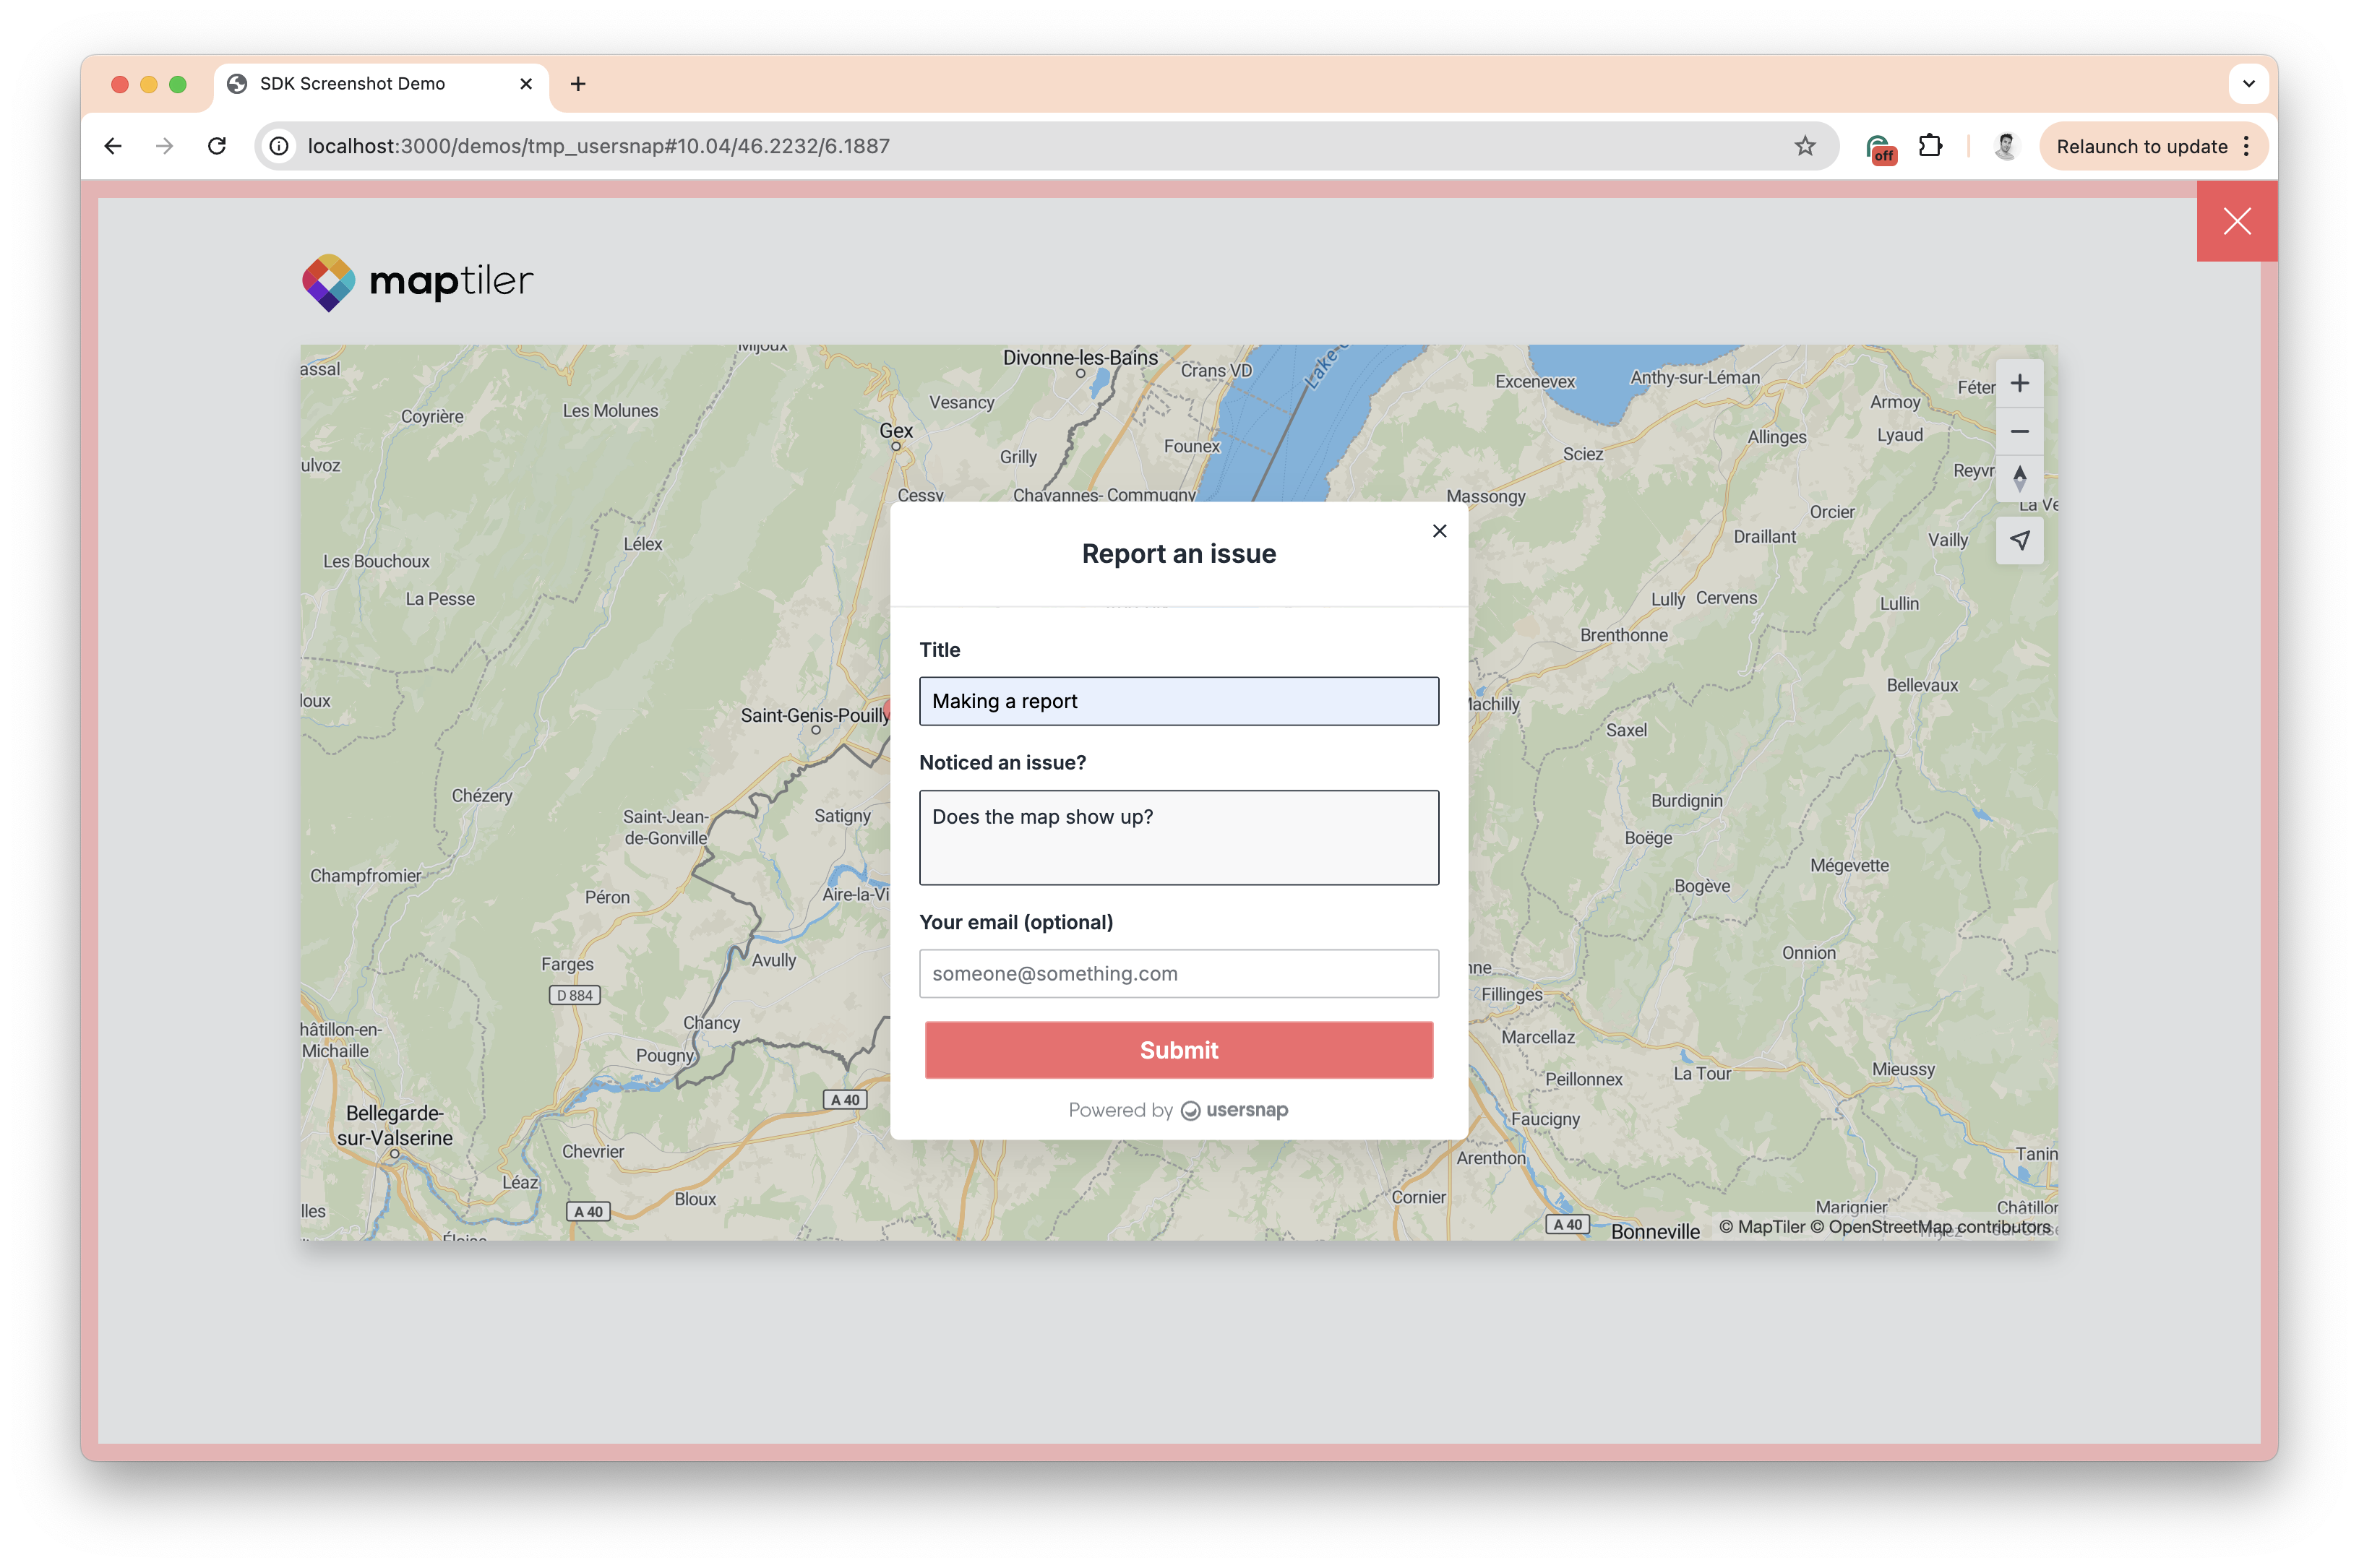Viewport: 2359px width, 1568px height.
Task: Click the map zoom in plus button
Action: pyautogui.click(x=2019, y=383)
